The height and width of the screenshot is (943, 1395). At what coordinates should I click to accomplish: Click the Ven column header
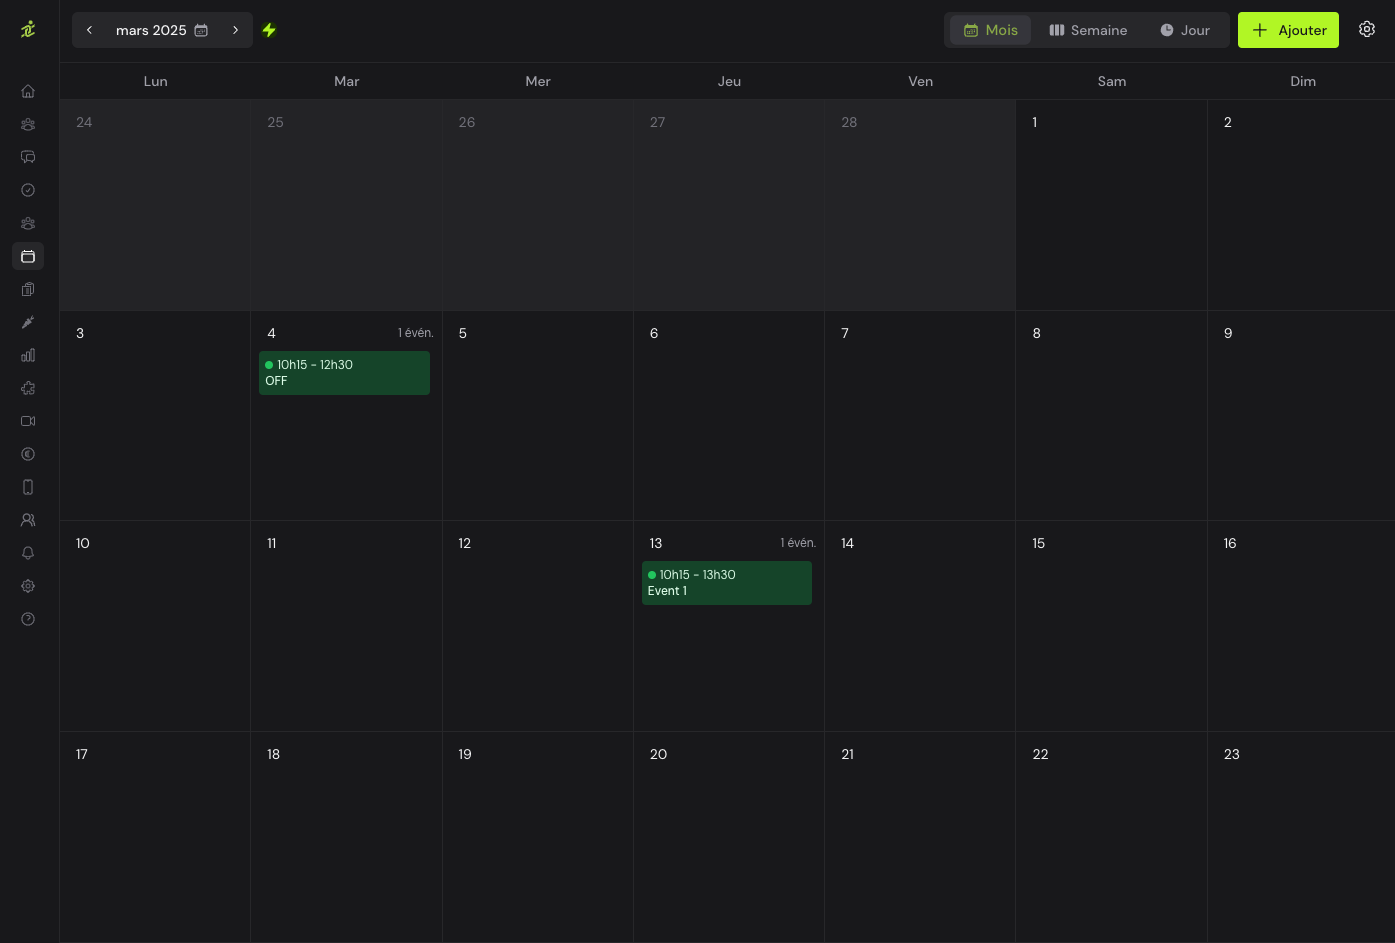pyautogui.click(x=920, y=81)
